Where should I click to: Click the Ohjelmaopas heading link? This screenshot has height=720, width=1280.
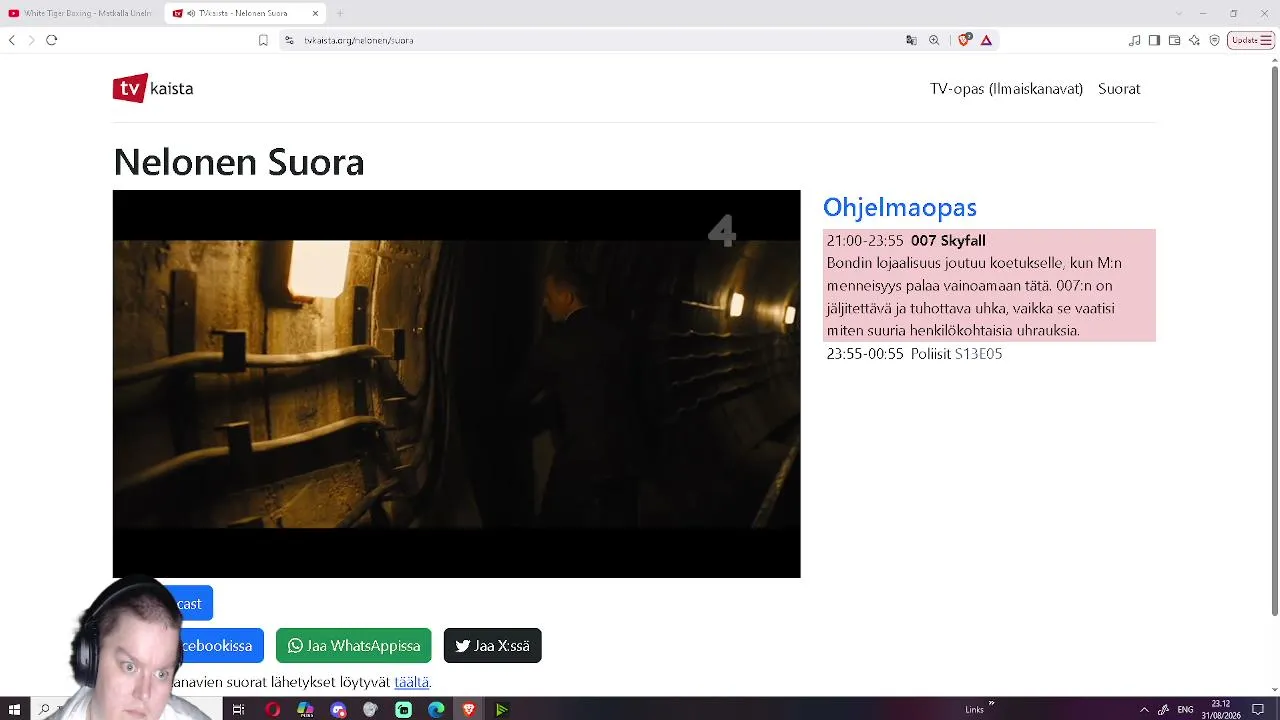click(900, 207)
